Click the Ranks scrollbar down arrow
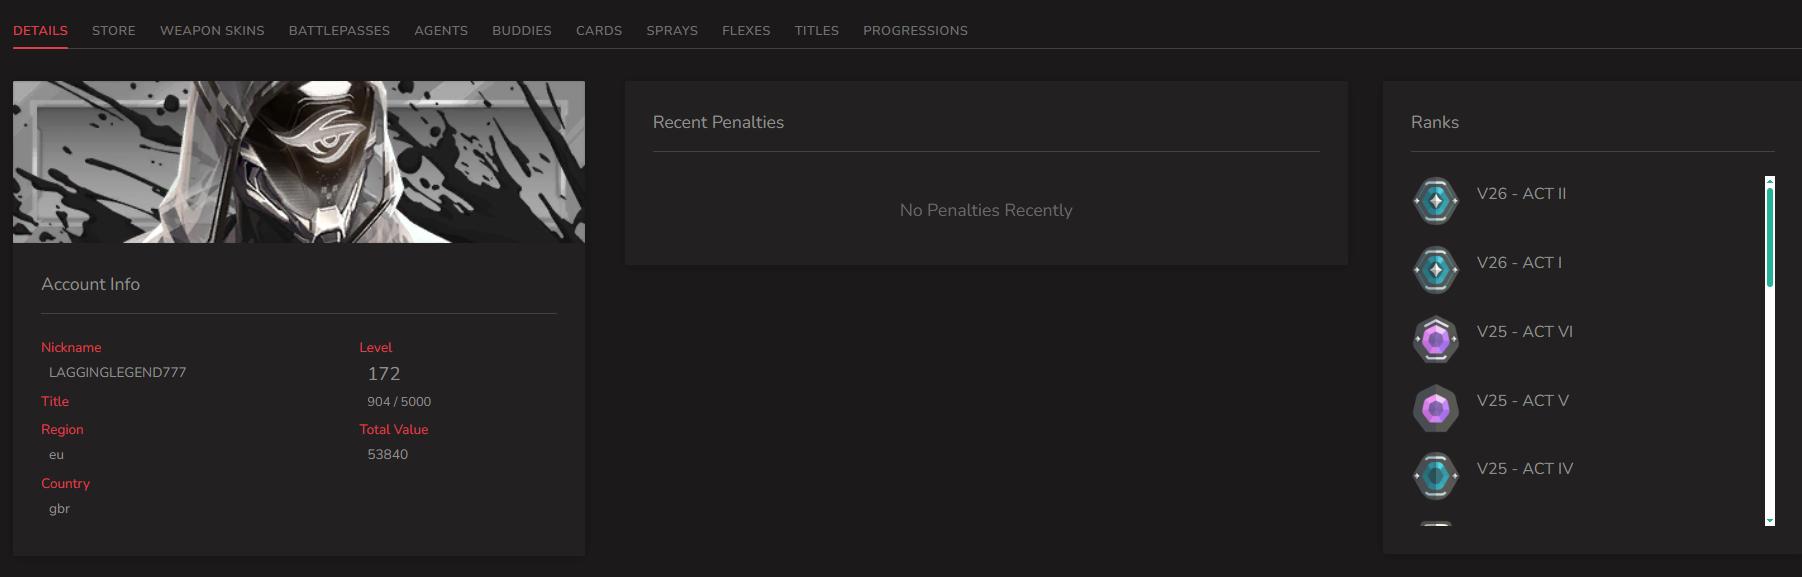The width and height of the screenshot is (1802, 577). point(1770,520)
